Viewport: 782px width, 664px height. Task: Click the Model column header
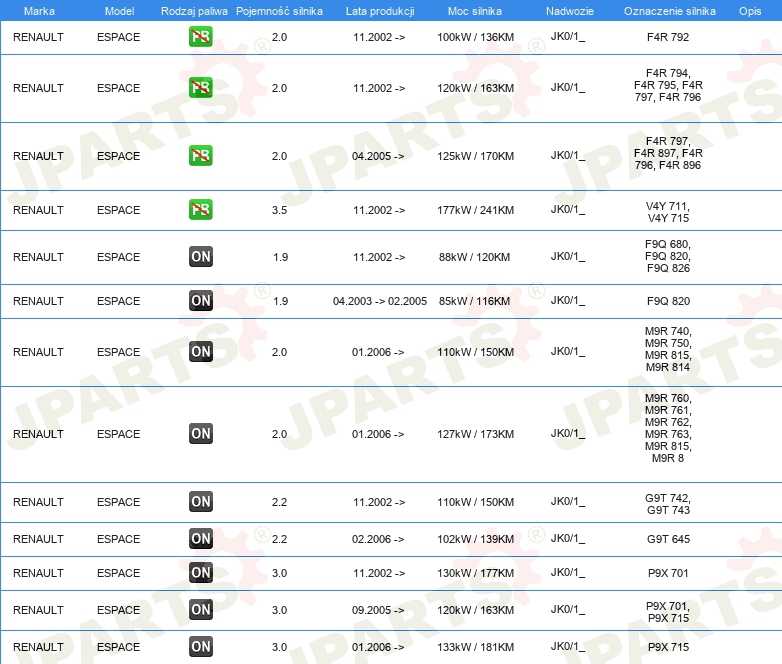click(119, 11)
